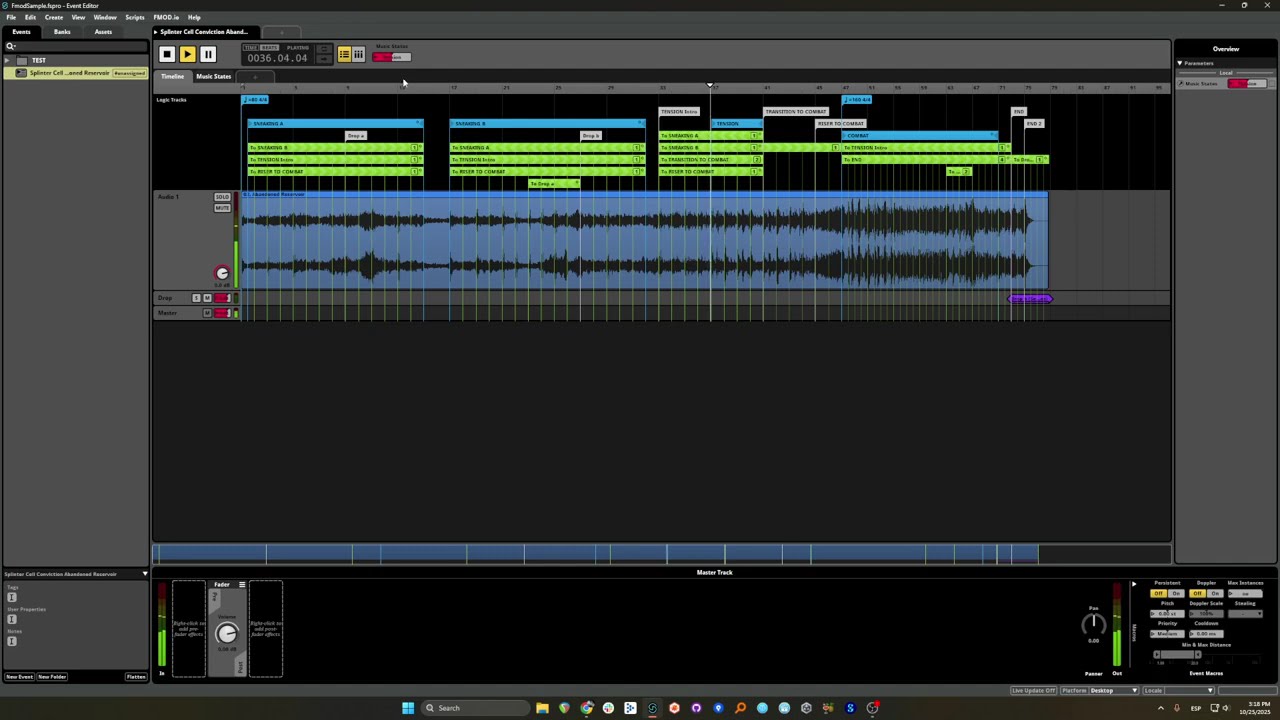Image resolution: width=1280 pixels, height=720 pixels.
Task: Select the SNEAKING A loop region
Action: (335, 123)
